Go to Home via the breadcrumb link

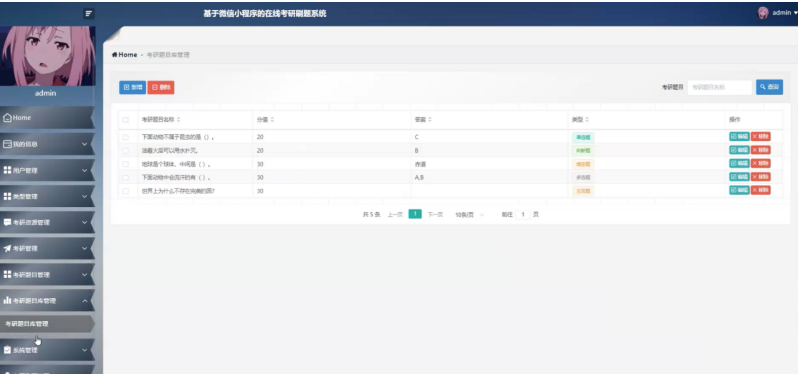click(124, 55)
